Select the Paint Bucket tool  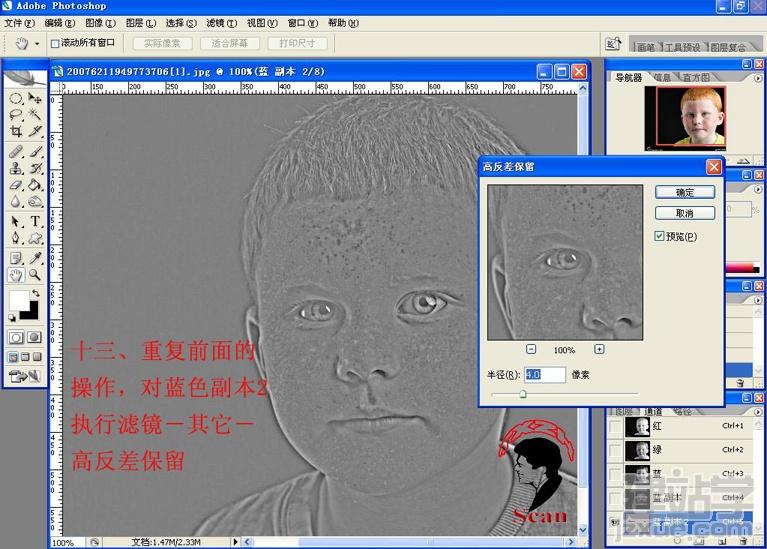tap(35, 185)
